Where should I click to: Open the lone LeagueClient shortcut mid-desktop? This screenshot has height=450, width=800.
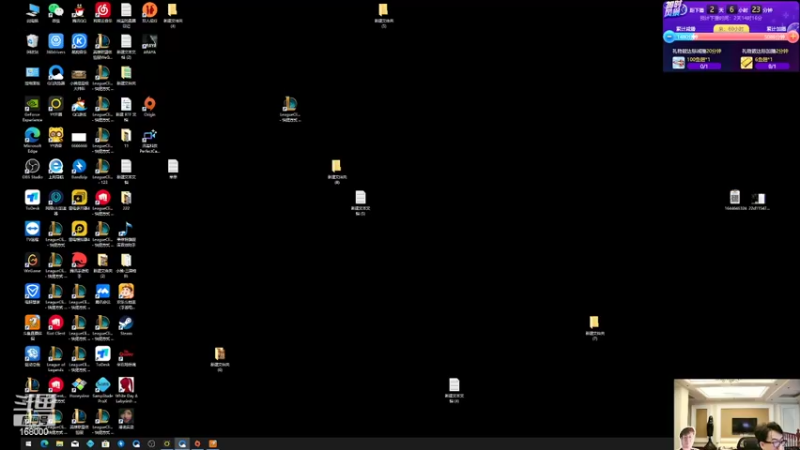[290, 108]
